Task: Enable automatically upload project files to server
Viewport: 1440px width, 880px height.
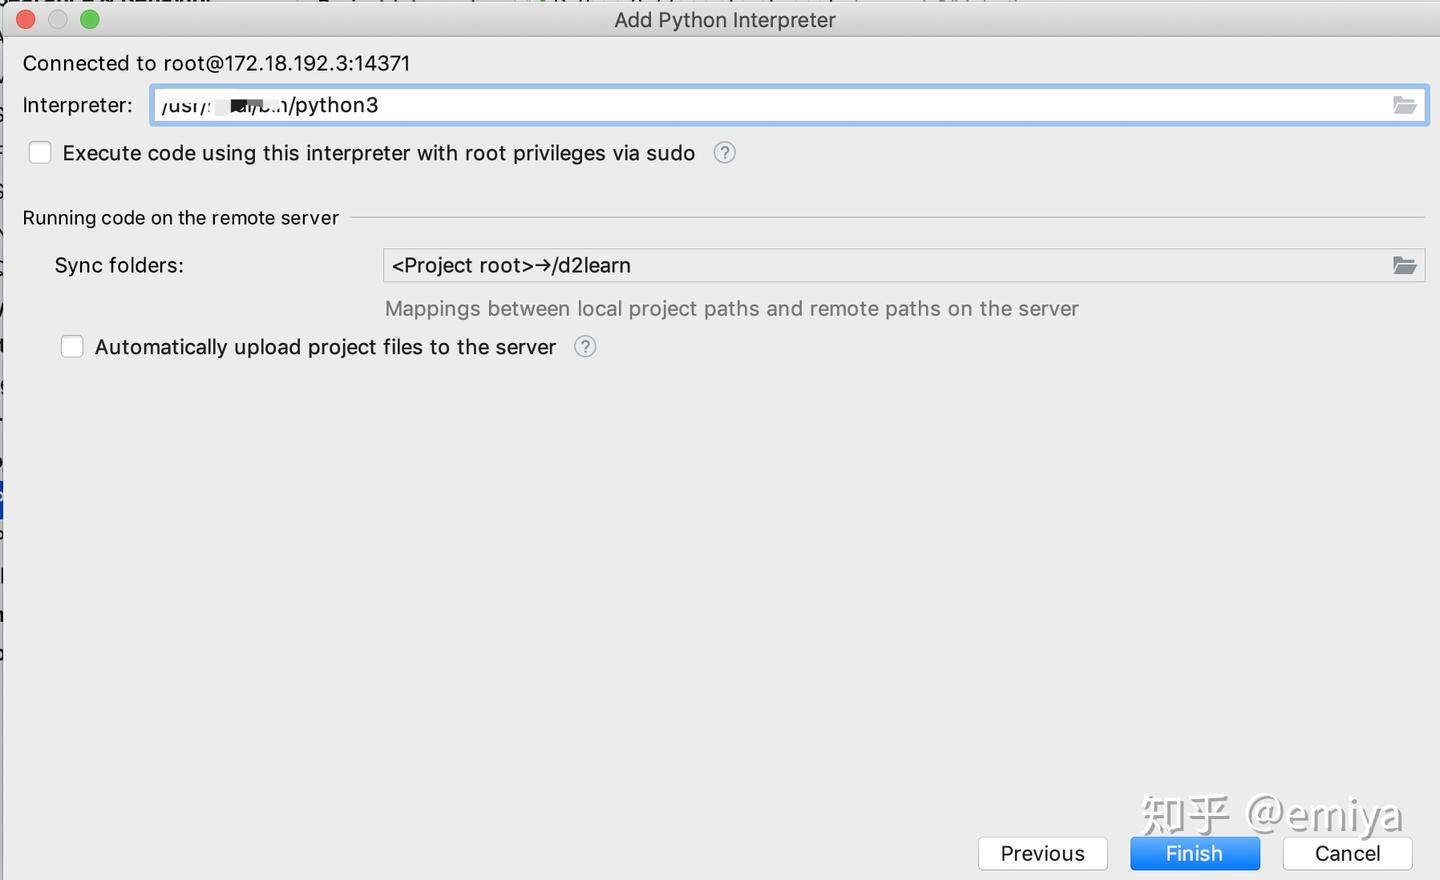Action: tap(72, 347)
